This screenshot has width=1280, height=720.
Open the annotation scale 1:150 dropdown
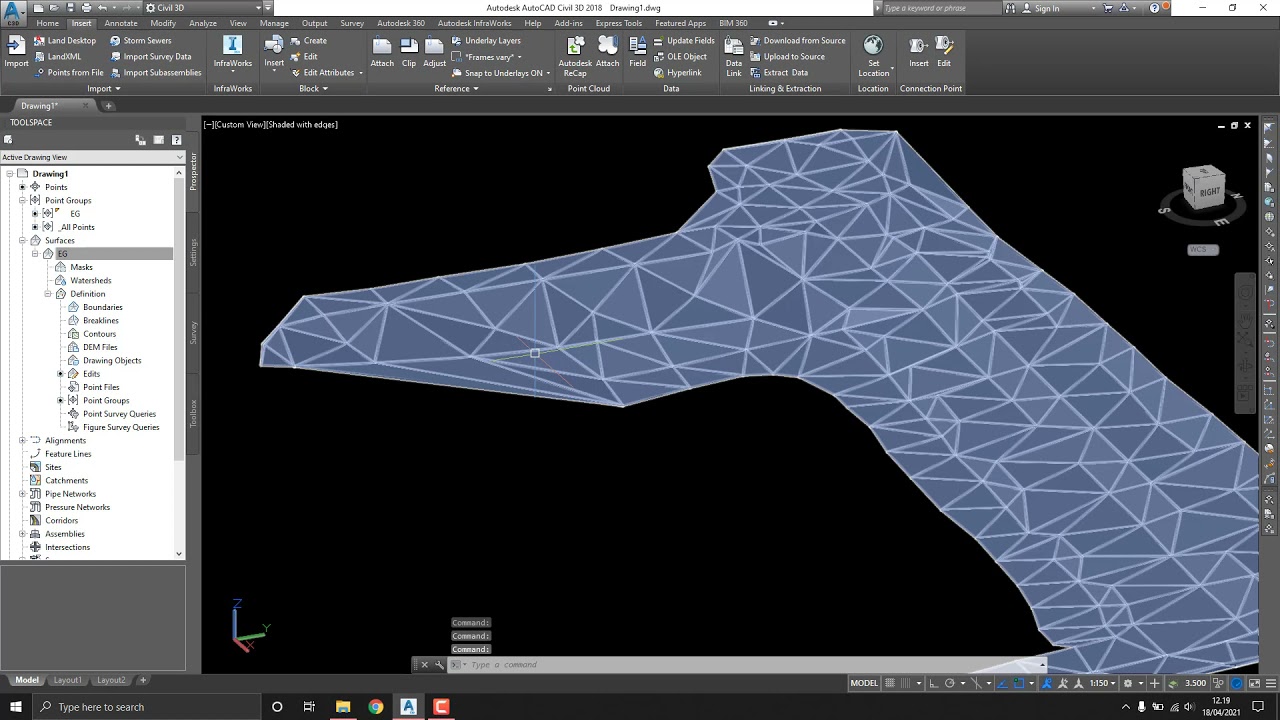coord(1104,683)
